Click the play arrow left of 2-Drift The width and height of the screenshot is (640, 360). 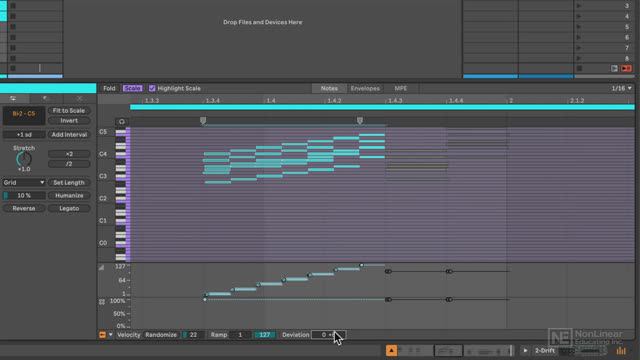[x=525, y=351]
